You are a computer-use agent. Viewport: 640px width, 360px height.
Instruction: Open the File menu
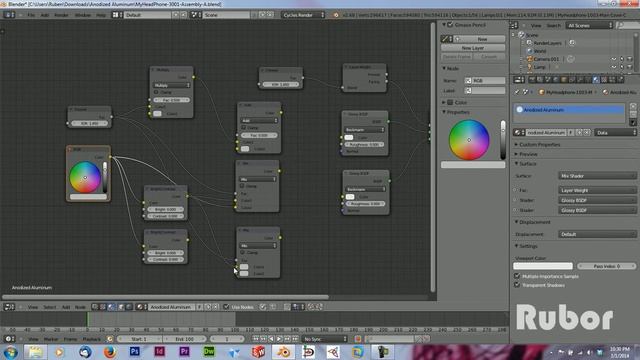[31, 15]
